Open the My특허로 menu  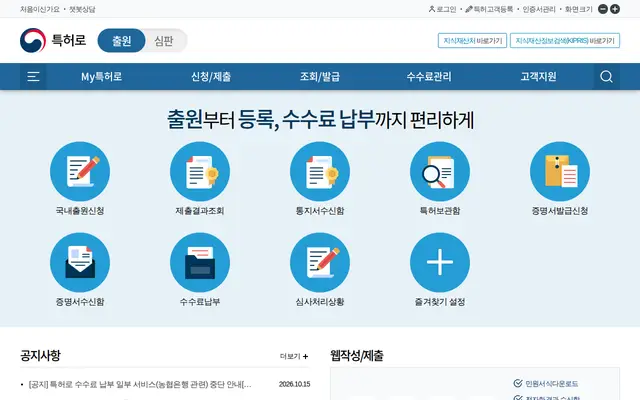102,76
